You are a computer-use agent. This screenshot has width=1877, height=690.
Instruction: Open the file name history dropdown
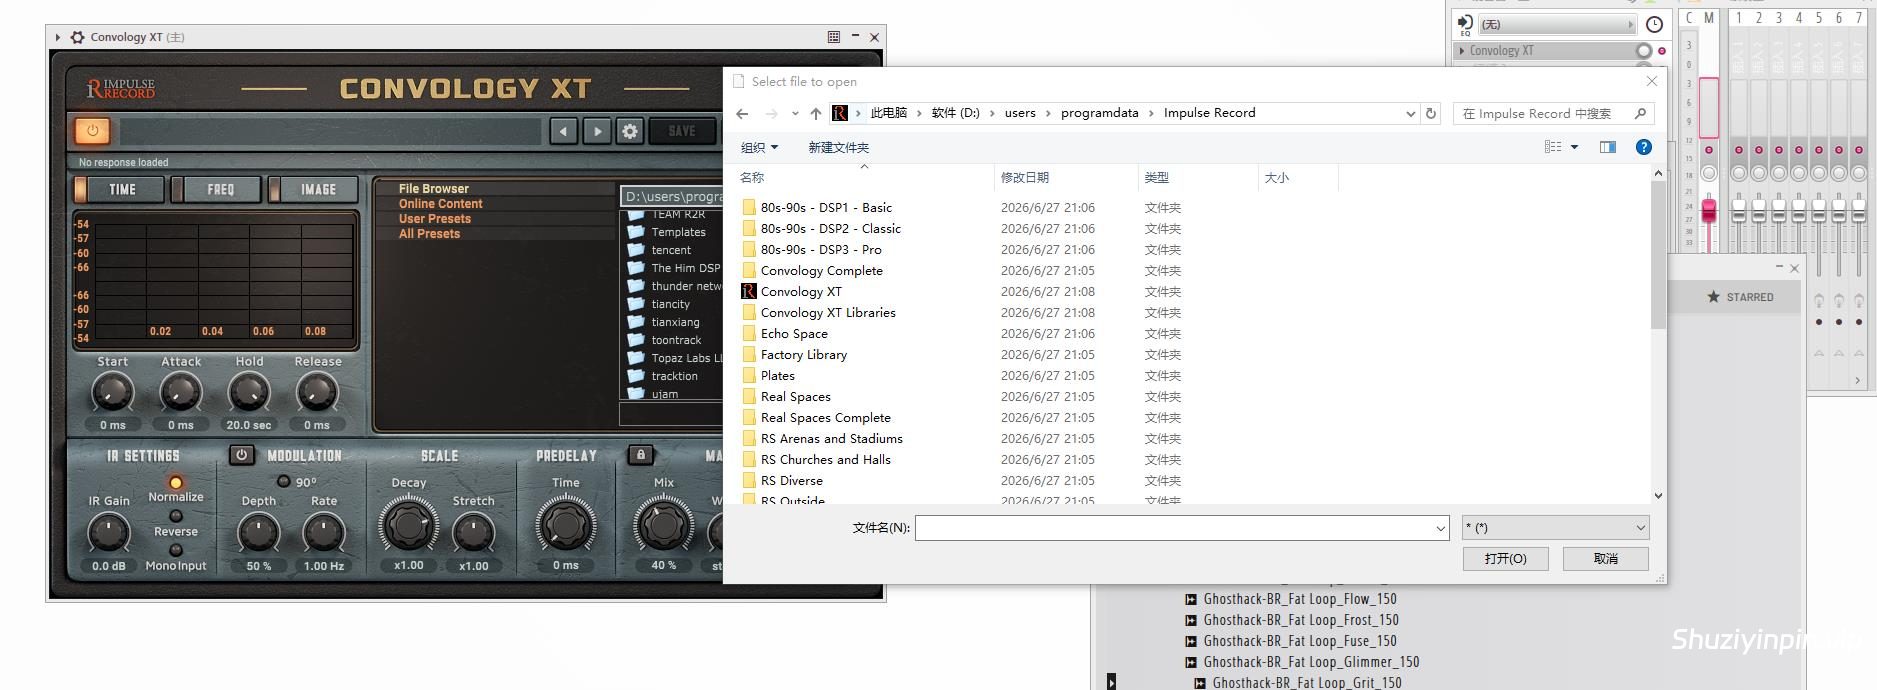[x=1440, y=528]
